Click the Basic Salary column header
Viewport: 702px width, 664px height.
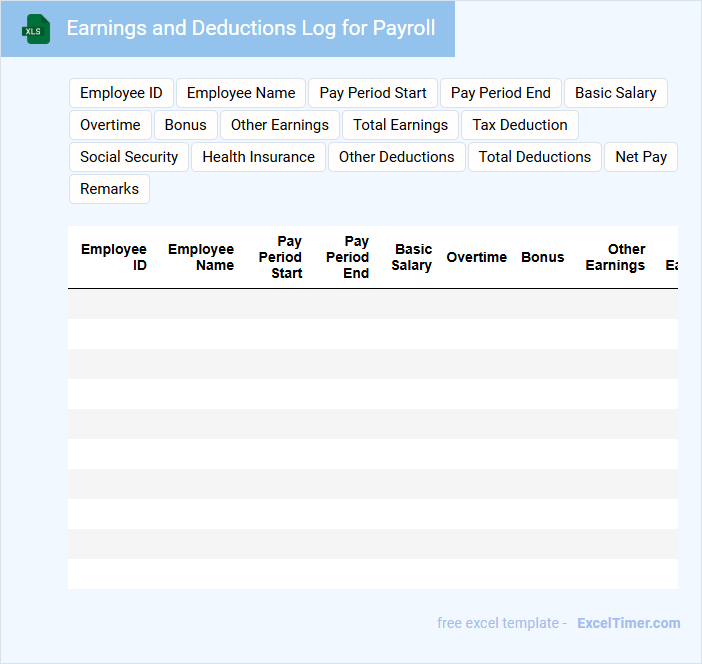(412, 257)
